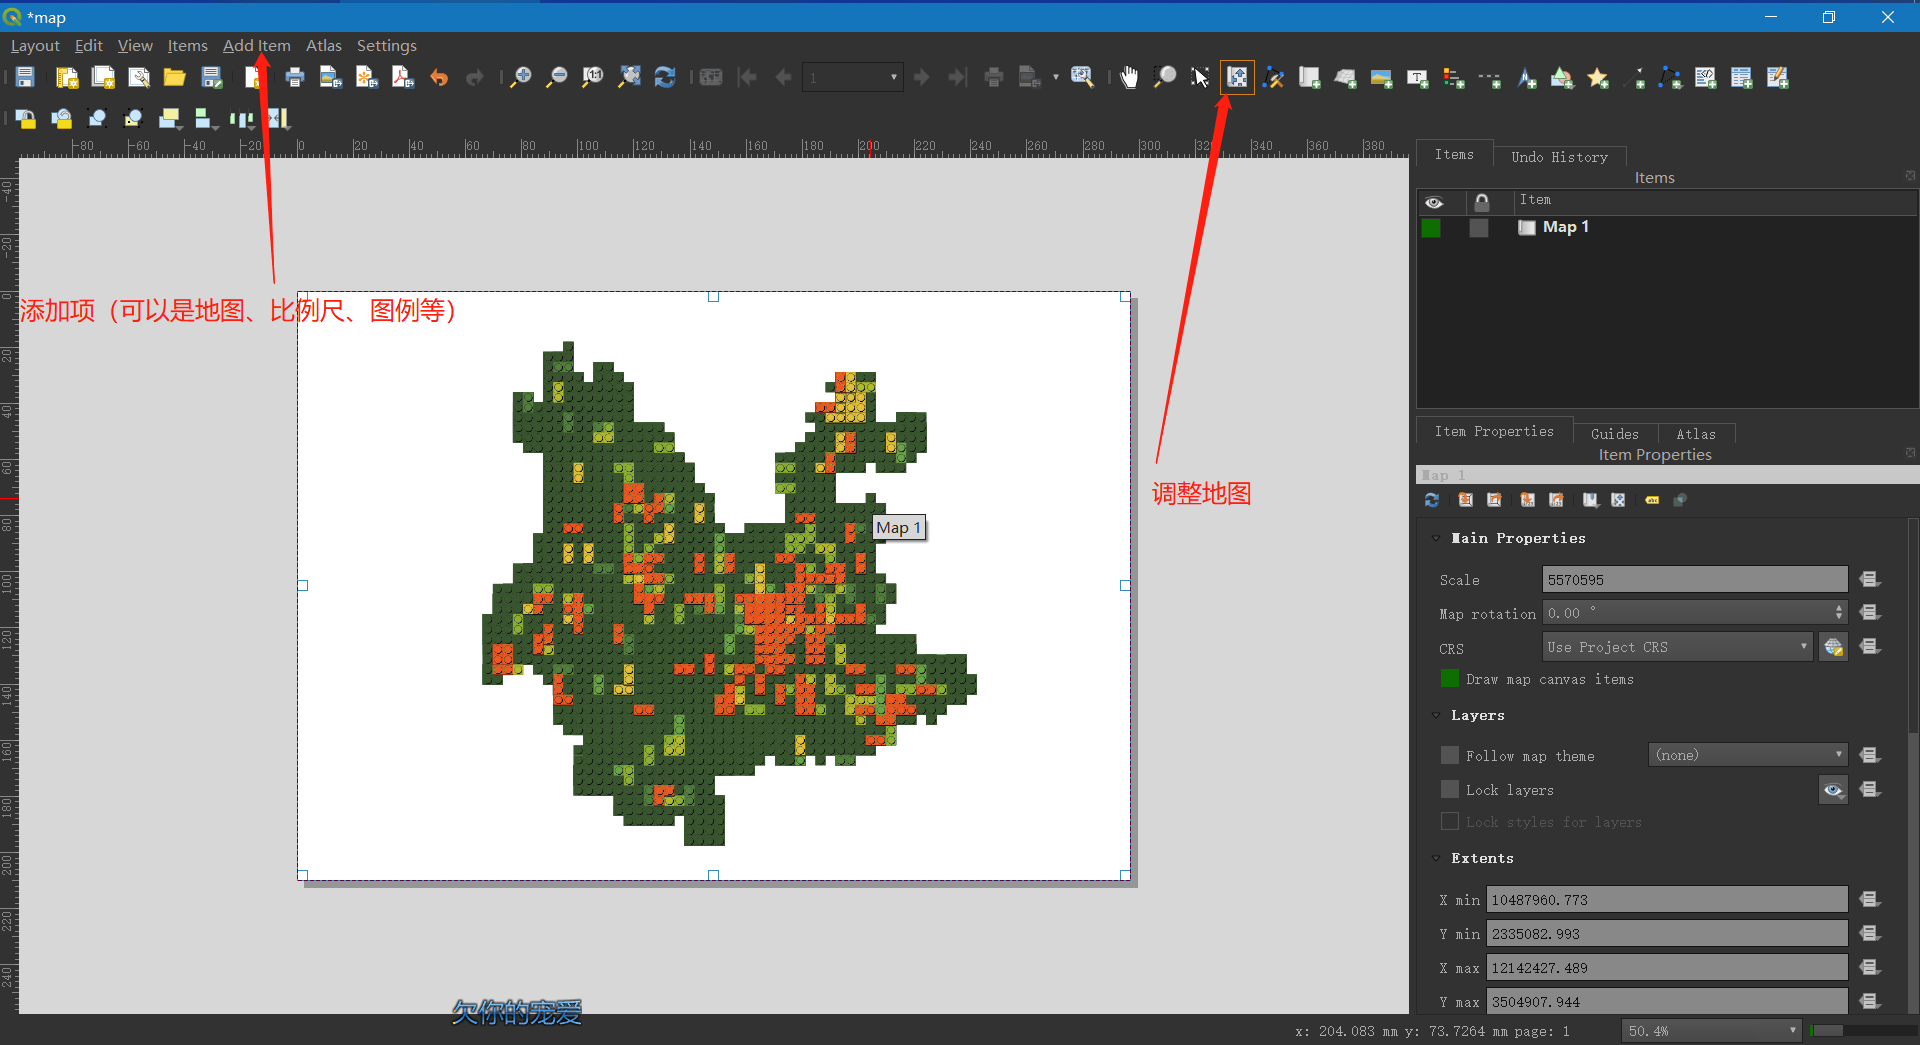This screenshot has width=1920, height=1045.
Task: Open the zoom level 50.4% dropdown
Action: click(1711, 1031)
